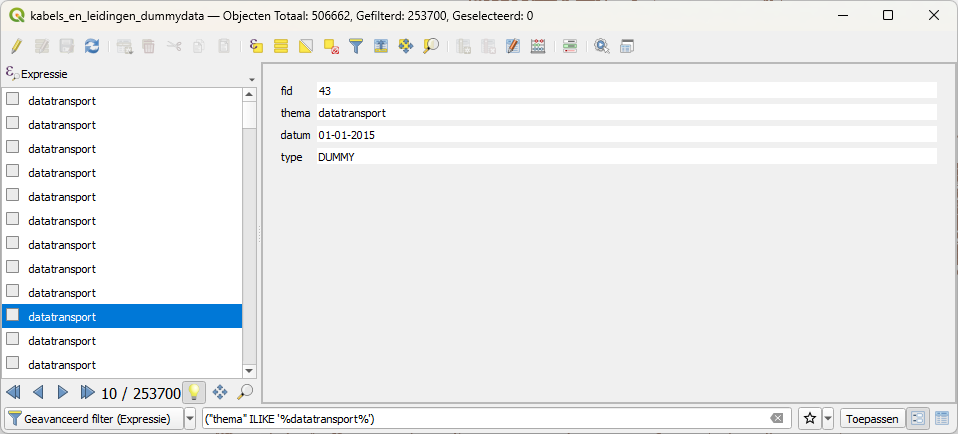Click the Actions gear icon
This screenshot has height=434, width=958.
point(602,46)
